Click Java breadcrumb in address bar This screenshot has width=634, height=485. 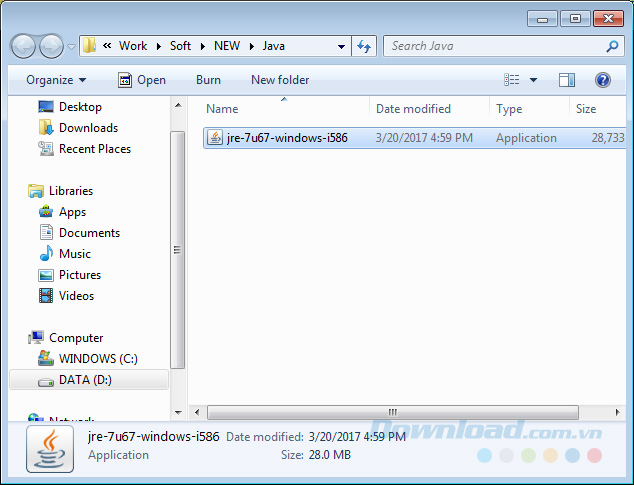(x=274, y=46)
